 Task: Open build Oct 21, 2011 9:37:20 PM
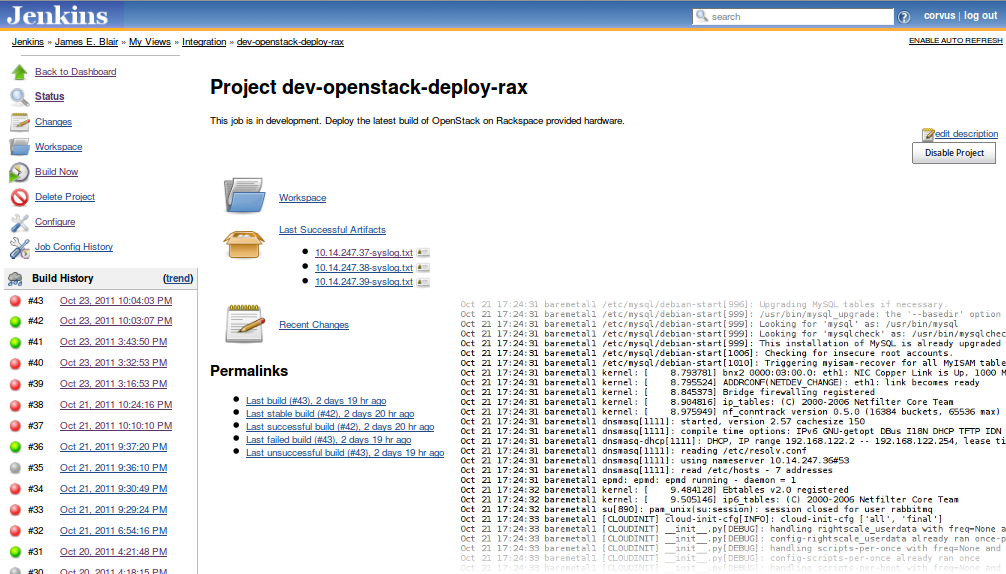114,447
